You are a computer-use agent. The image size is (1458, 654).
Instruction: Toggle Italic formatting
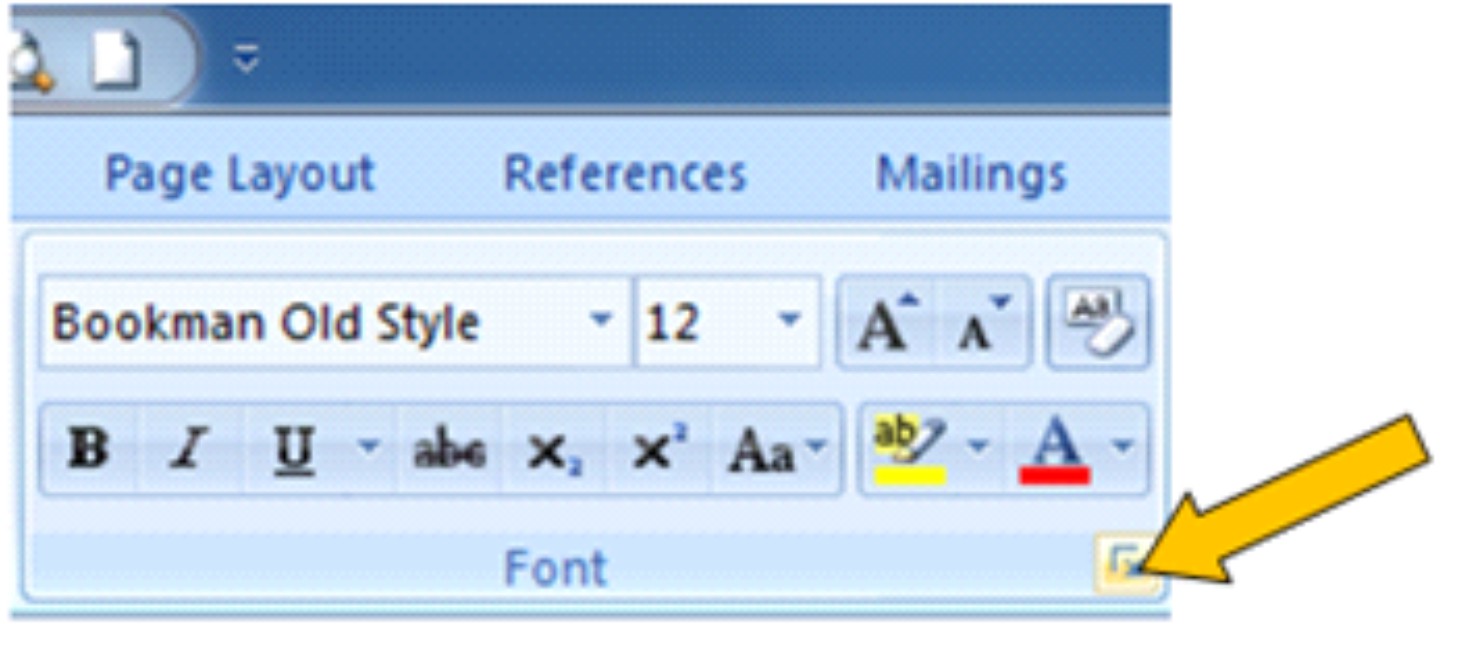click(187, 449)
